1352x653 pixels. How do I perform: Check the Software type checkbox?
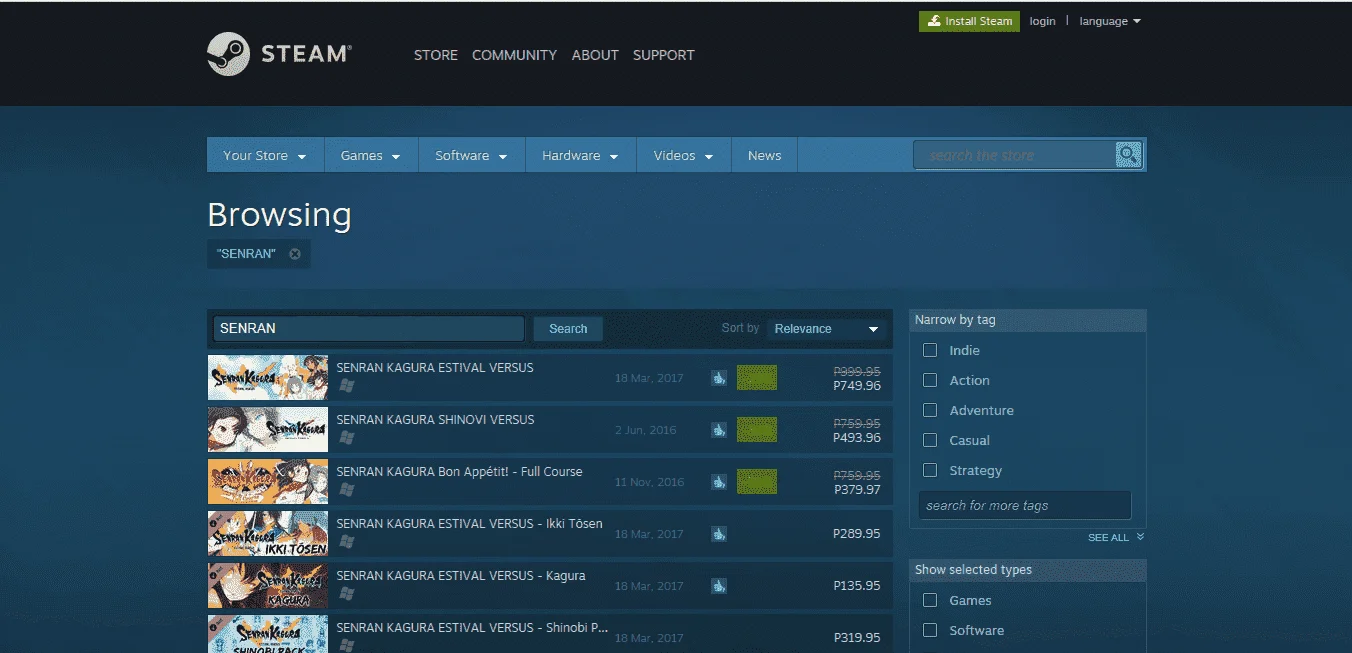(x=930, y=630)
